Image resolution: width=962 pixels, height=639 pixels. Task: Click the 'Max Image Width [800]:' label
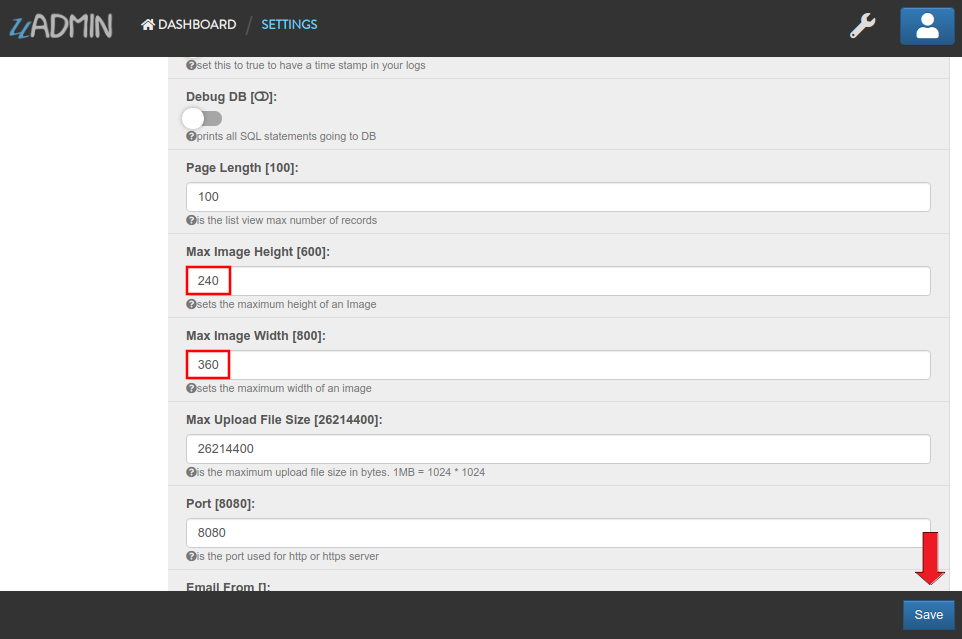coord(256,336)
